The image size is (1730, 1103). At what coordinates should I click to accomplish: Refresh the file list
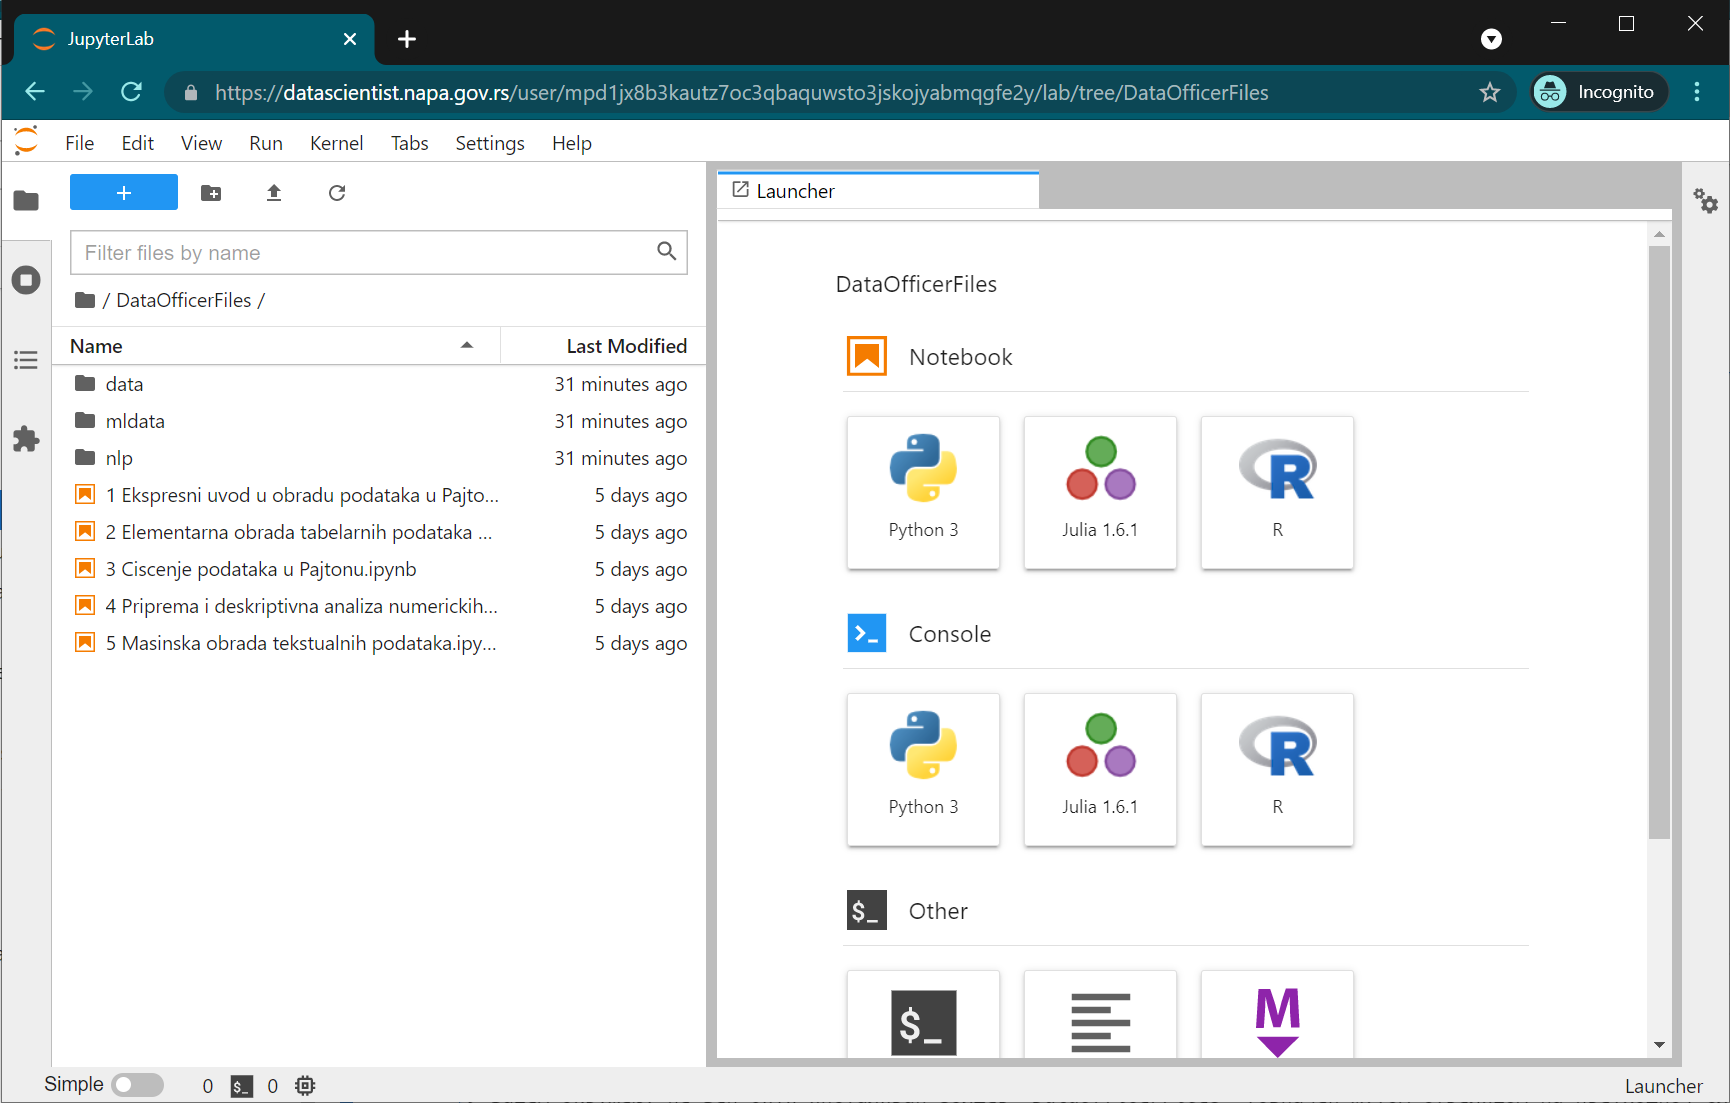pos(337,193)
